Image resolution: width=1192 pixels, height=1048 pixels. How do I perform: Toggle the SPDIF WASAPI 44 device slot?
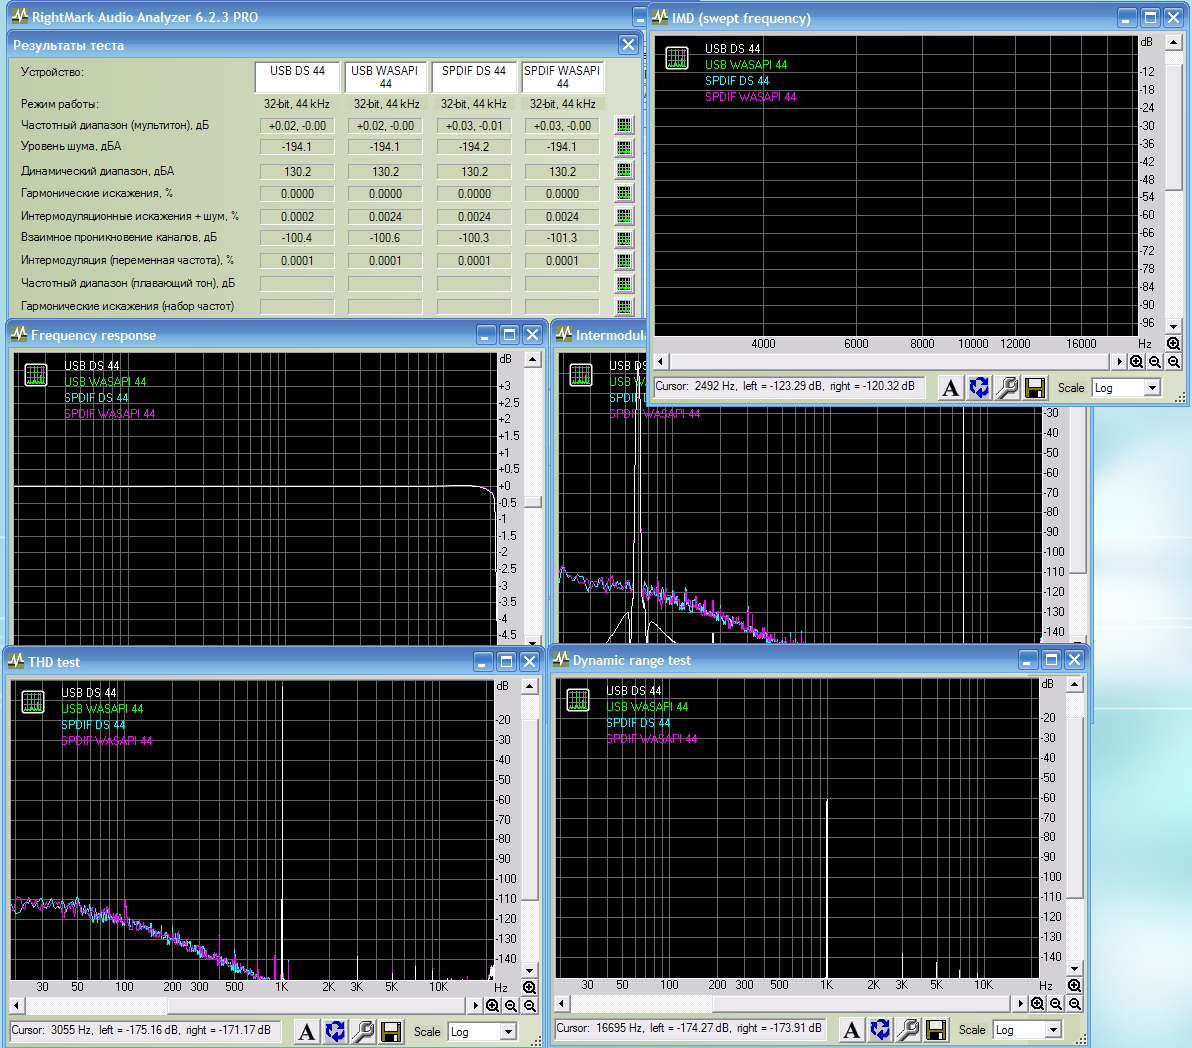pyautogui.click(x=562, y=76)
